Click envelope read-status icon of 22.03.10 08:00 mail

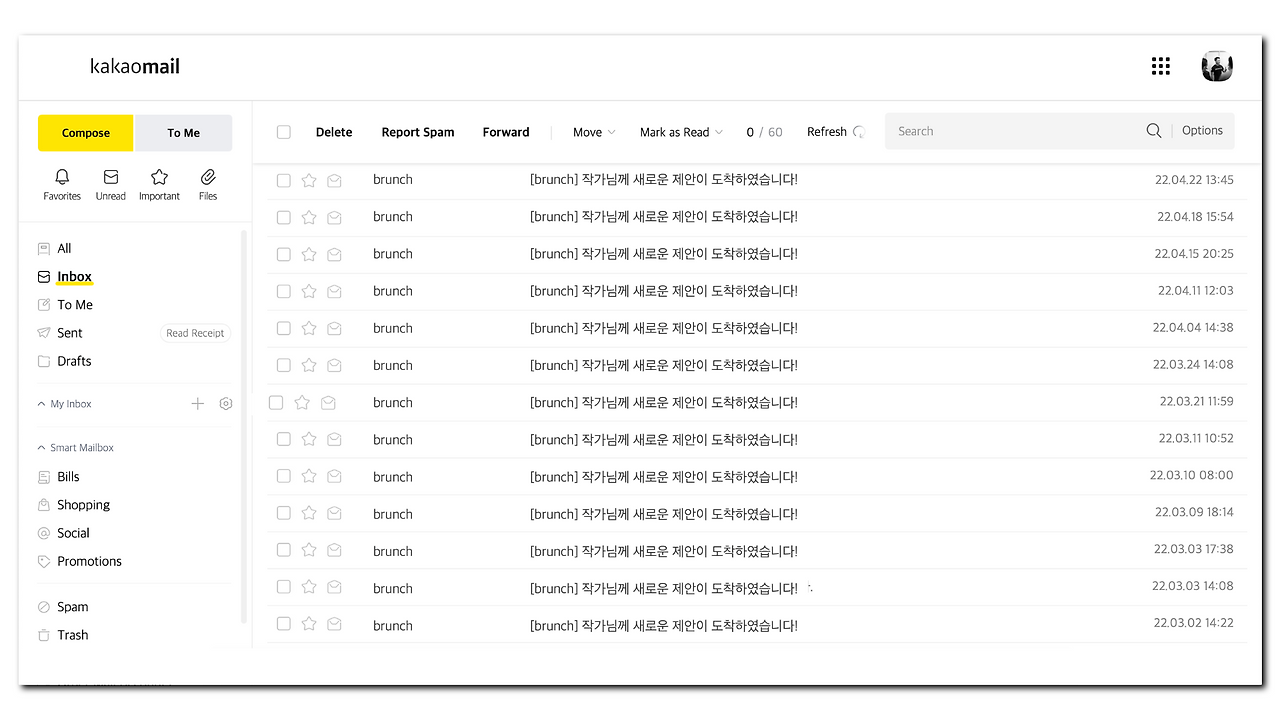tap(334, 477)
